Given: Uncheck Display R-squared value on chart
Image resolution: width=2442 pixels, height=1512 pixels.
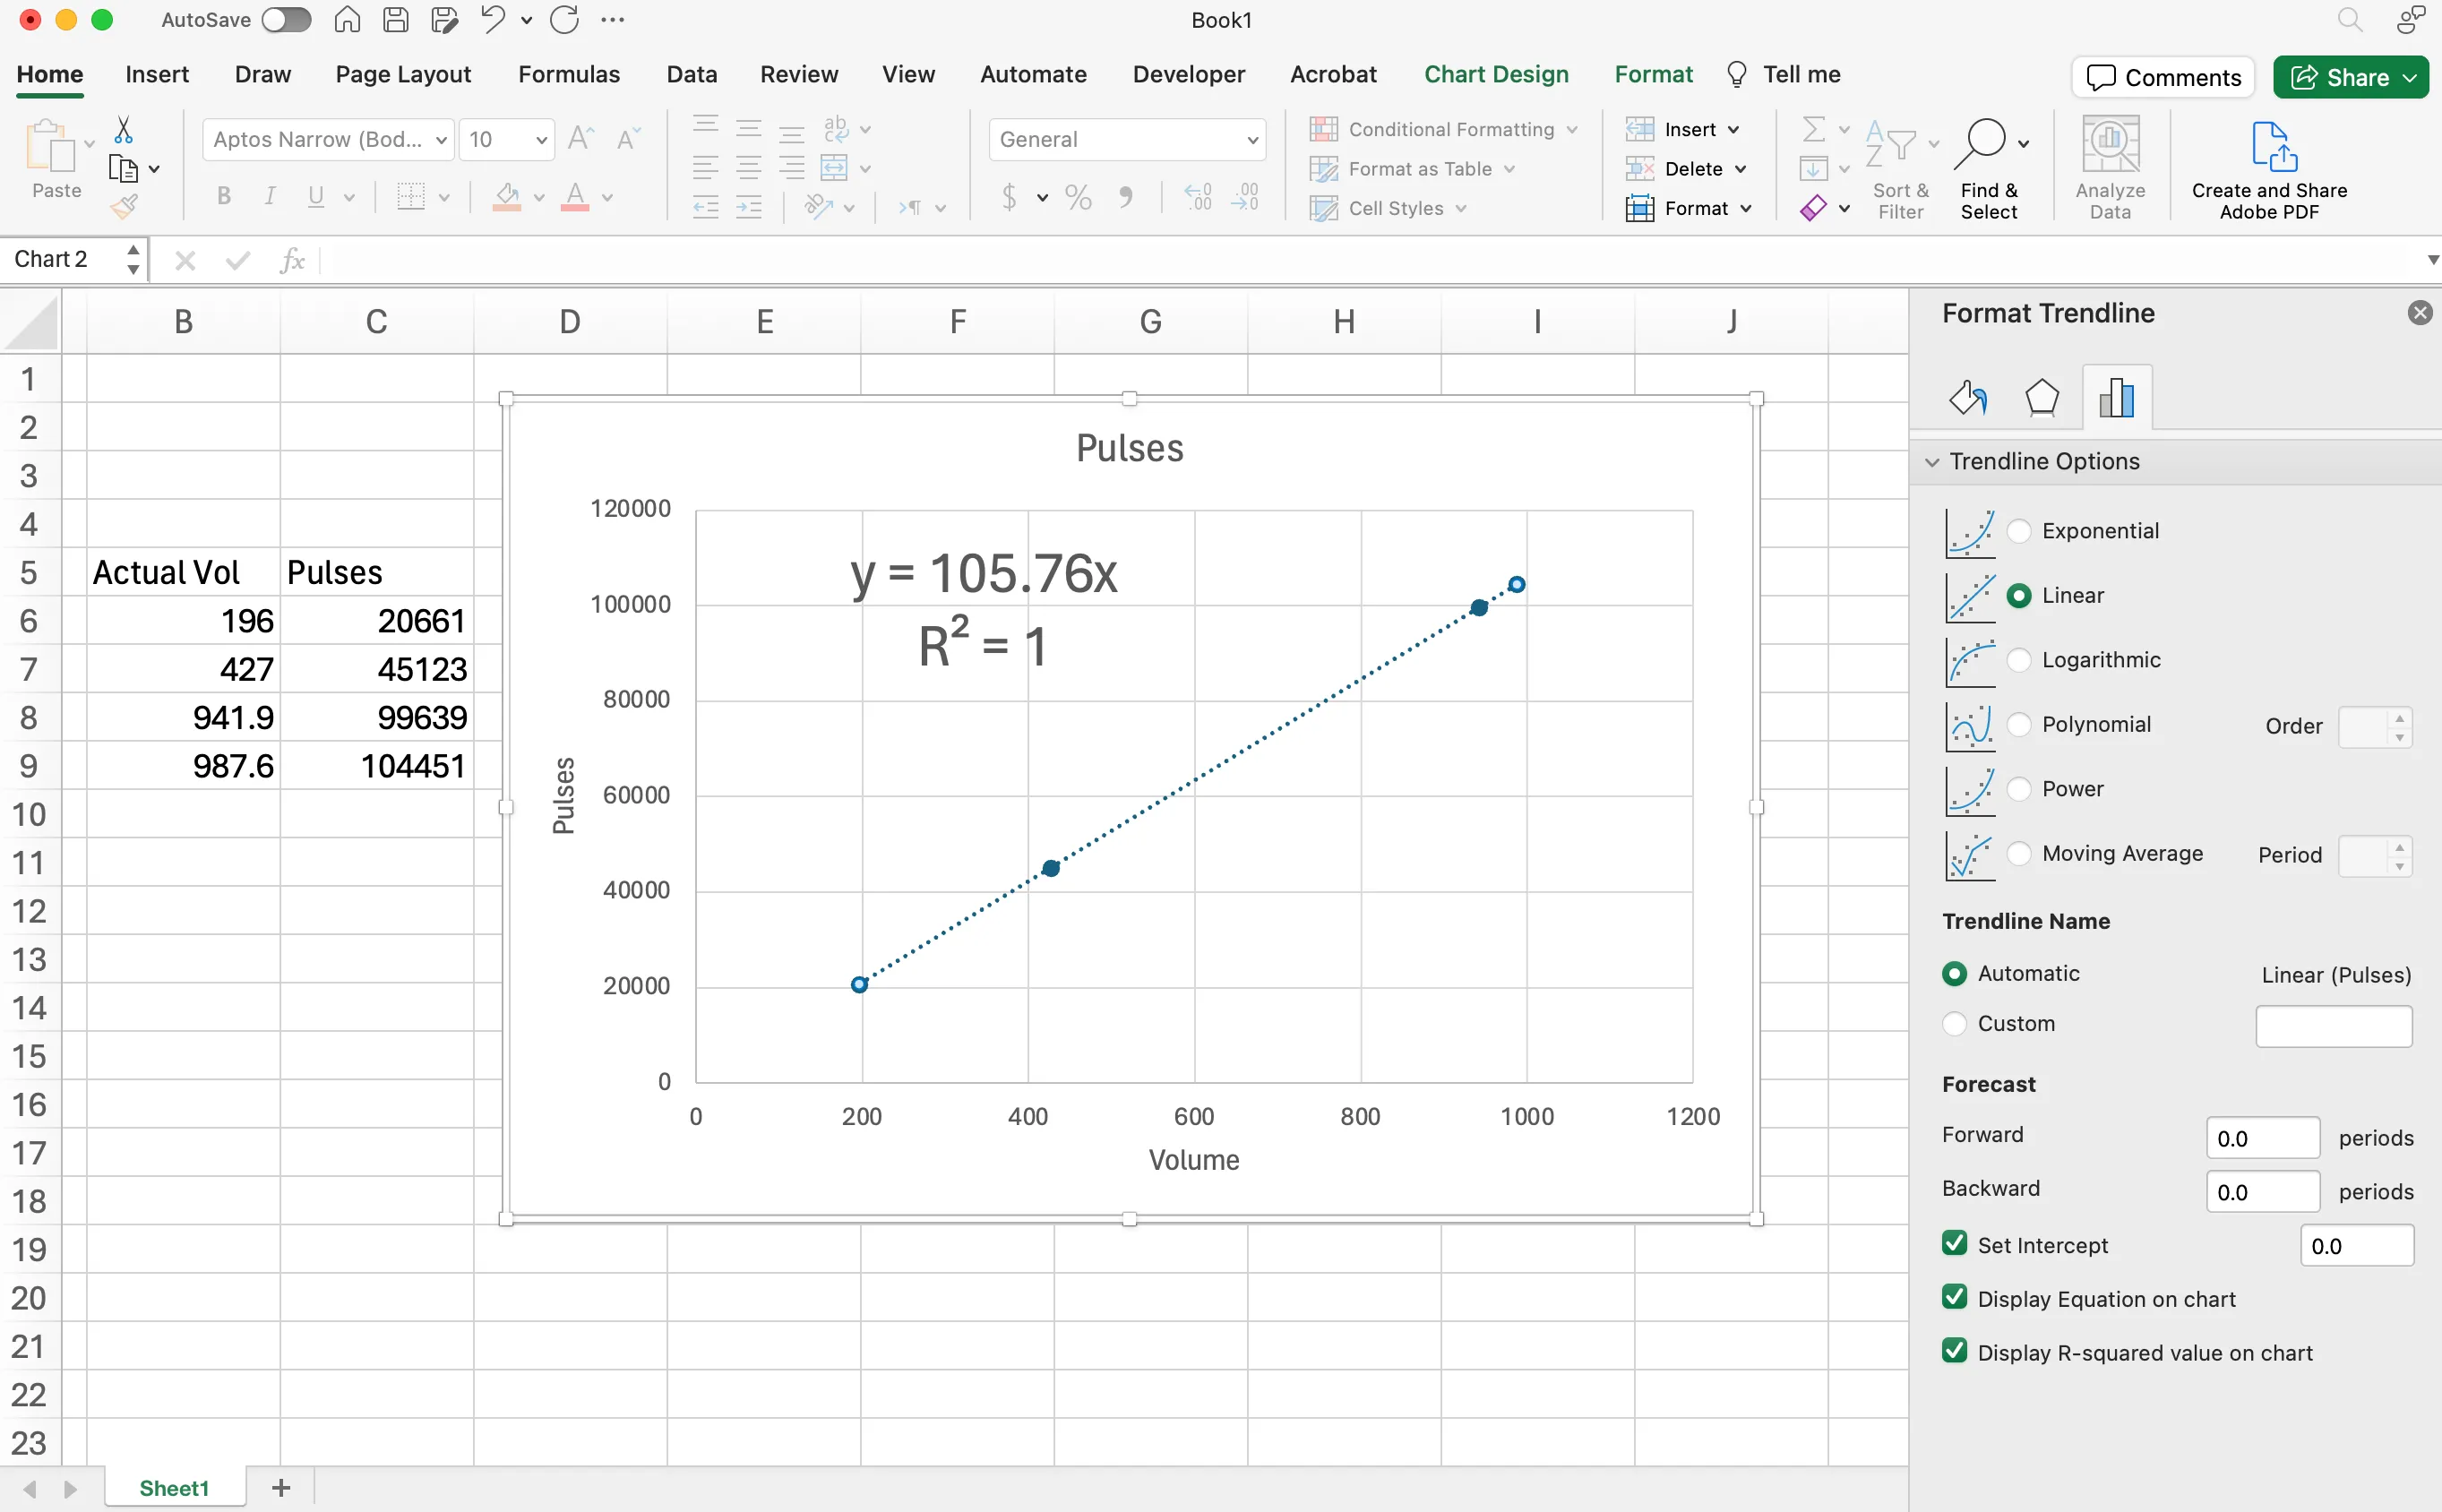Looking at the screenshot, I should [1954, 1352].
